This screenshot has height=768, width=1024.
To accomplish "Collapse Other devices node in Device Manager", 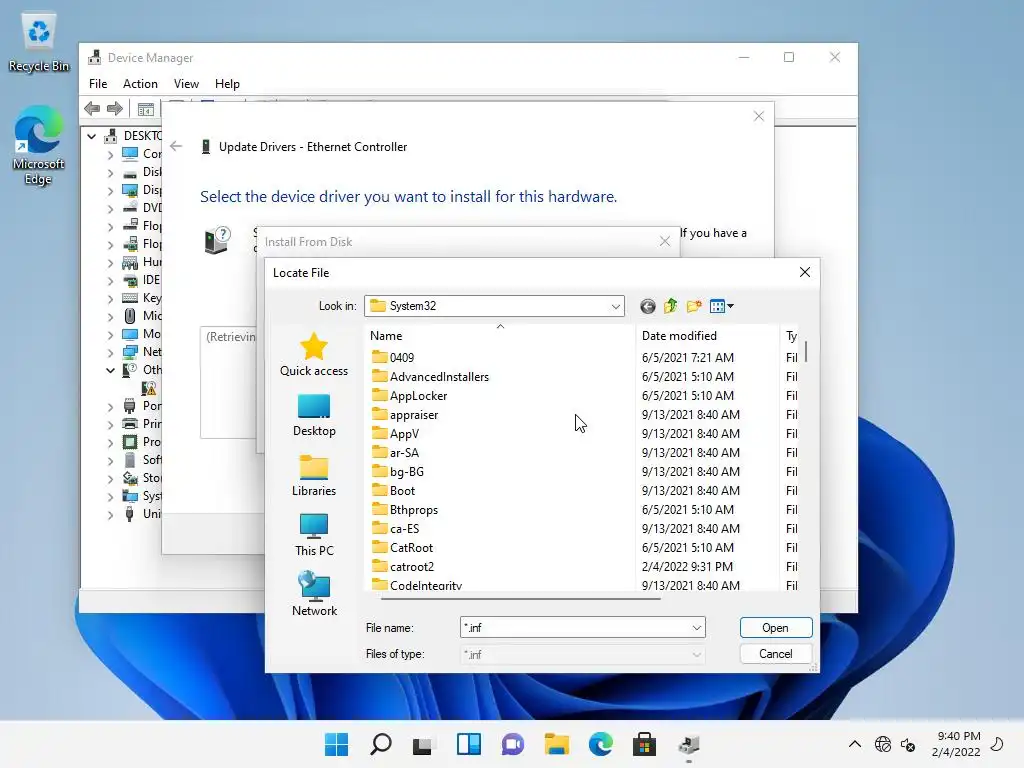I will click(110, 370).
